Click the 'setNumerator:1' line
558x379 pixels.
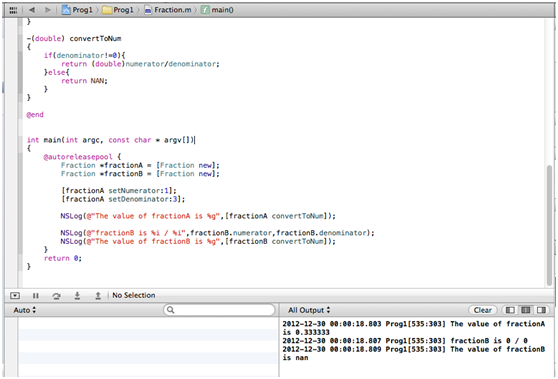pos(119,191)
